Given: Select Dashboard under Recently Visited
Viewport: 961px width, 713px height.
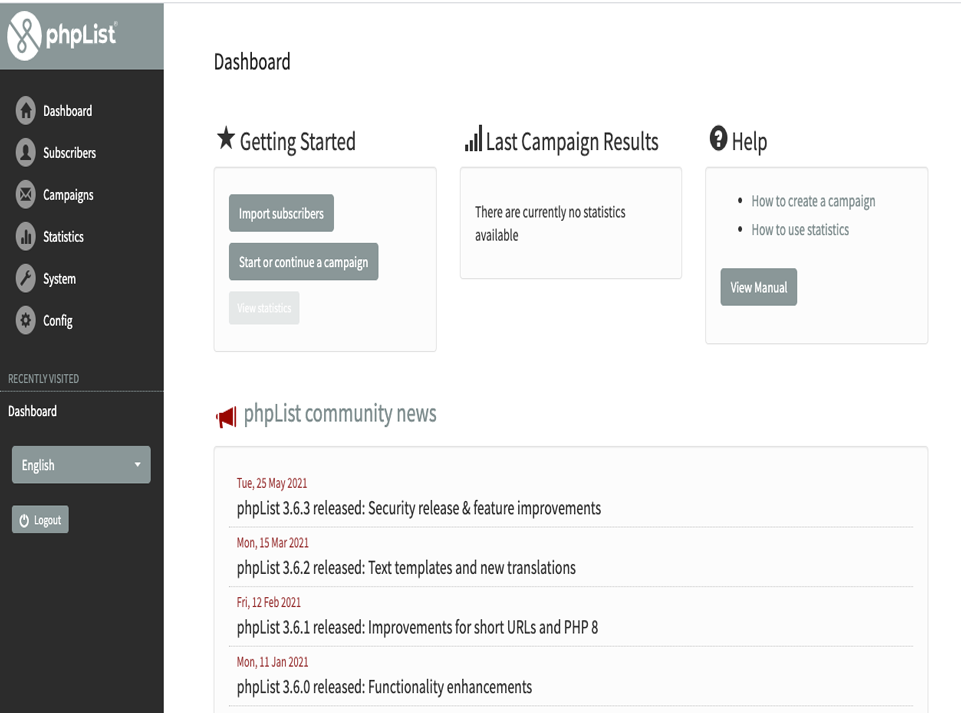Looking at the screenshot, I should point(33,411).
